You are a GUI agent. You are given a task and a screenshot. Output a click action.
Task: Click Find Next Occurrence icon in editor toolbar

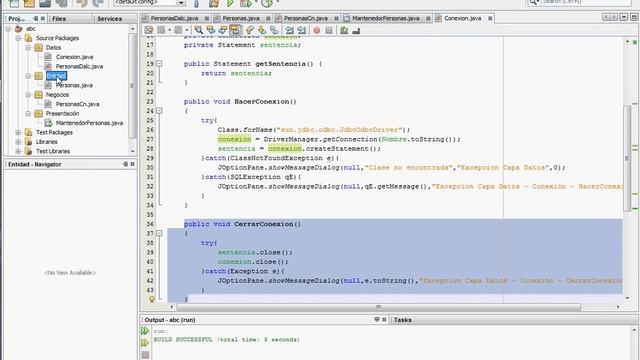tap(222, 30)
